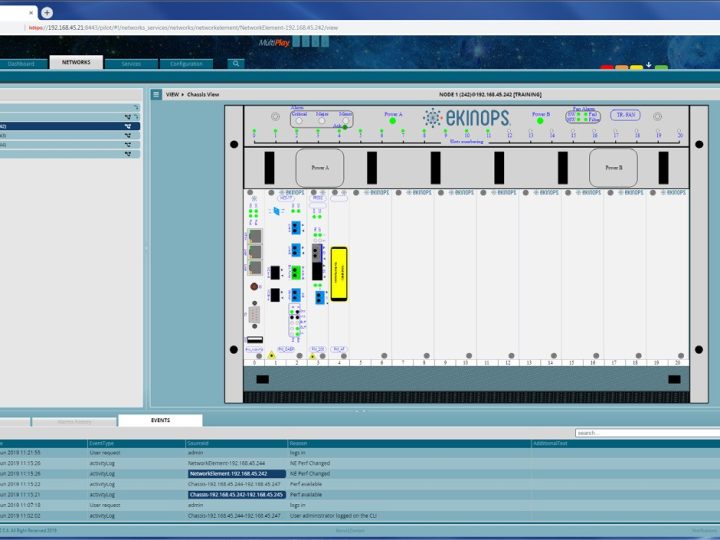Click the grey SFP cage in slot 3

tap(317, 253)
